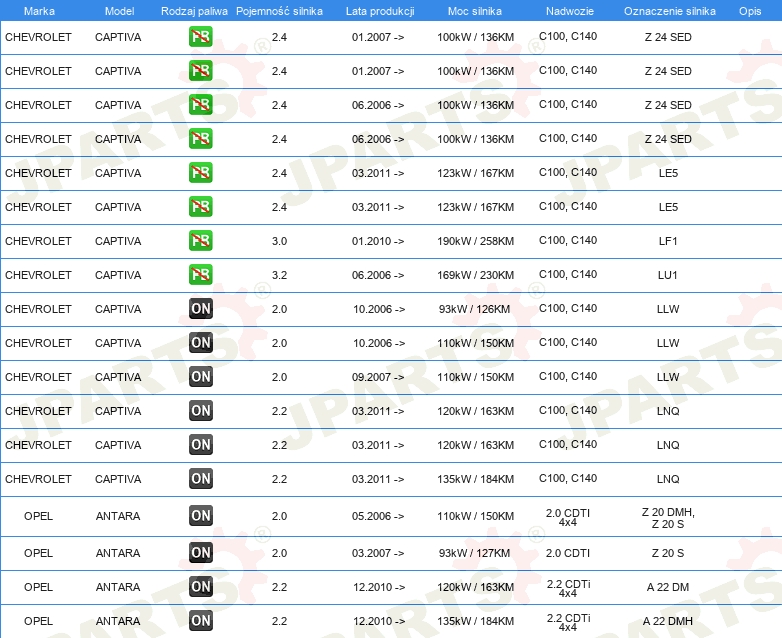The image size is (782, 638).
Task: Select the A 22 DMH engine code cell
Action: point(668,621)
